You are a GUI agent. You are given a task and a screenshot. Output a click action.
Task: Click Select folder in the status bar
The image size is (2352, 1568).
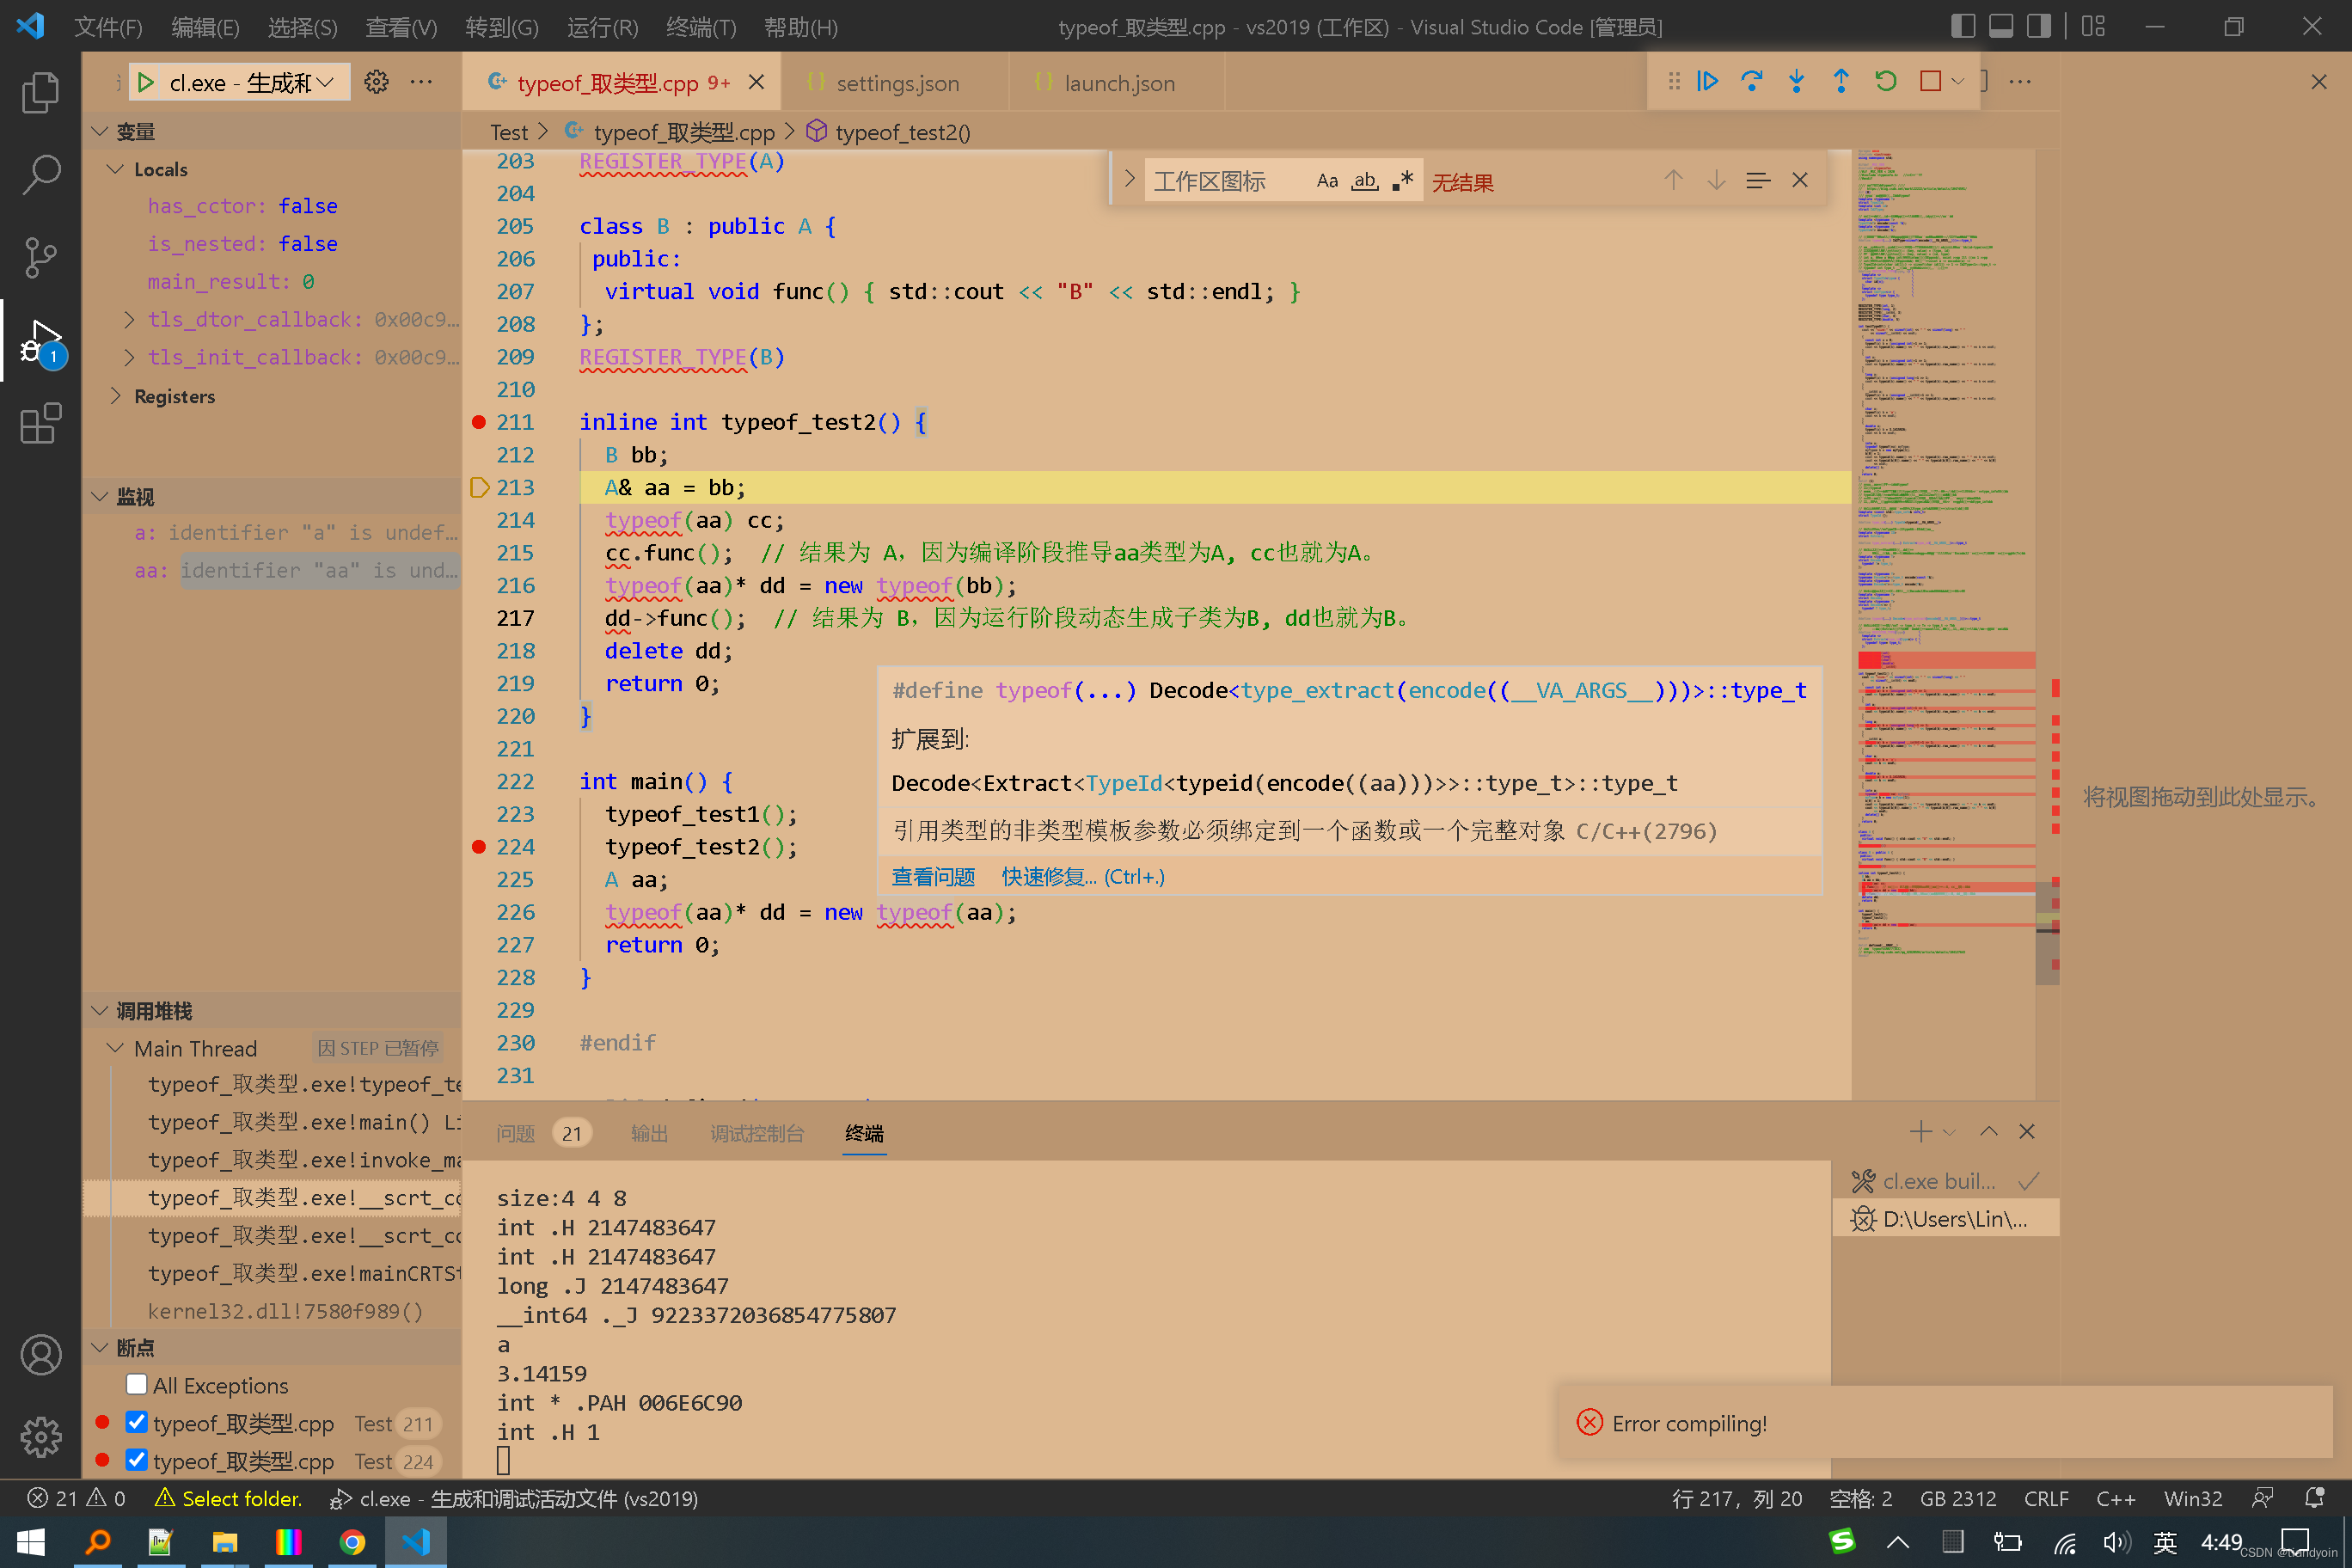pos(243,1498)
